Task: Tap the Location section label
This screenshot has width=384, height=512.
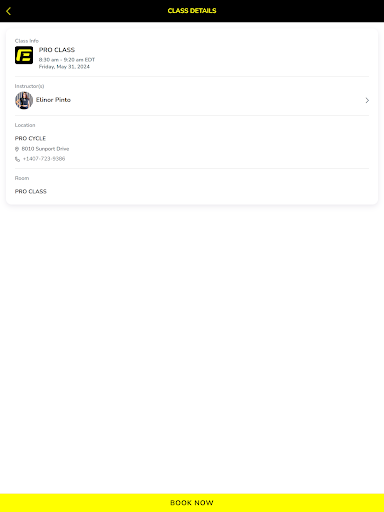Action: click(25, 125)
